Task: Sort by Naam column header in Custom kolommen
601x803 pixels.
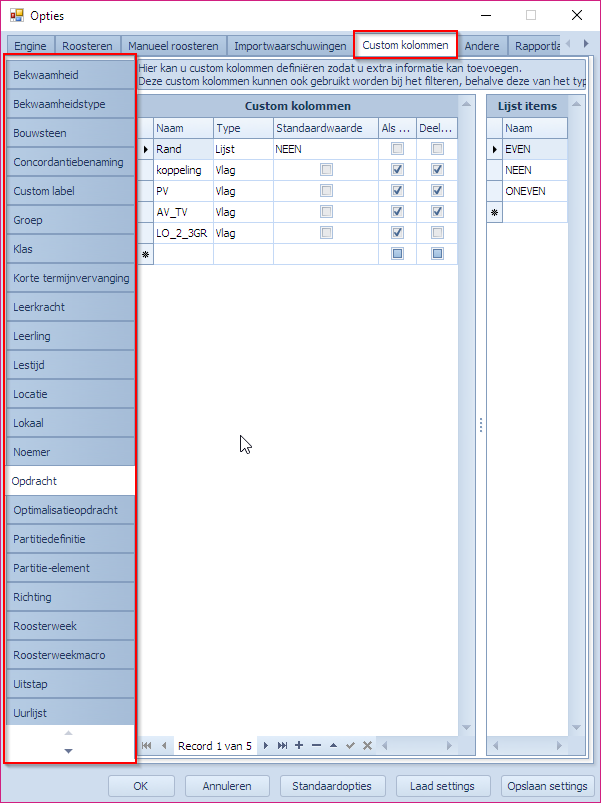Action: point(183,128)
